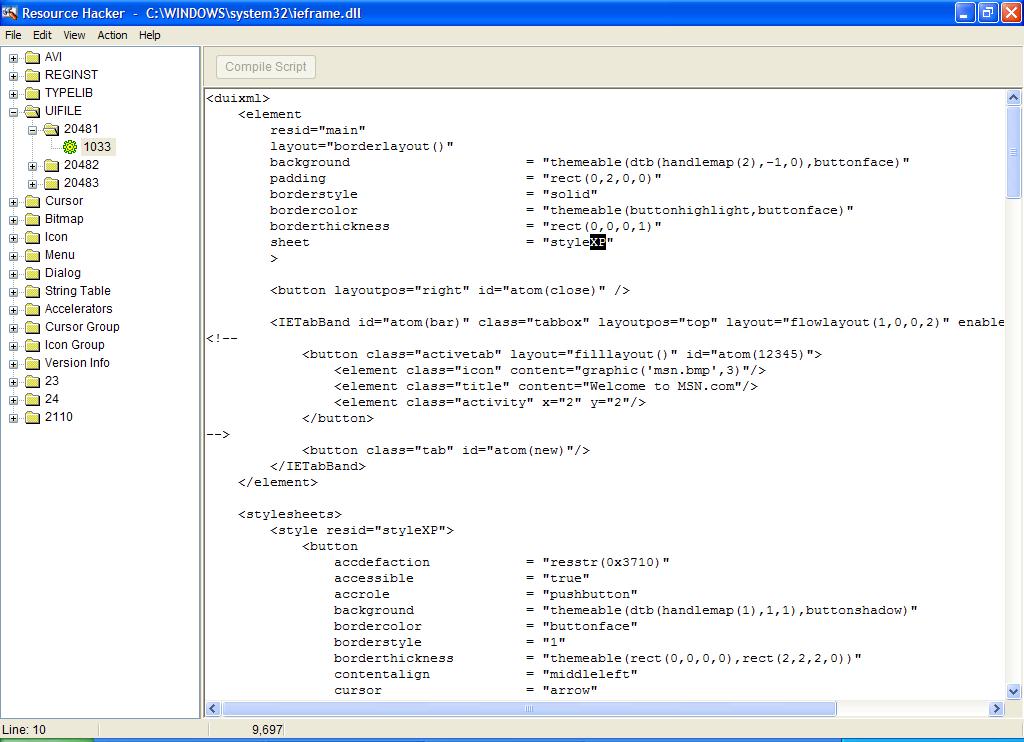1024x742 pixels.
Task: Open the View menu
Action: (x=74, y=35)
